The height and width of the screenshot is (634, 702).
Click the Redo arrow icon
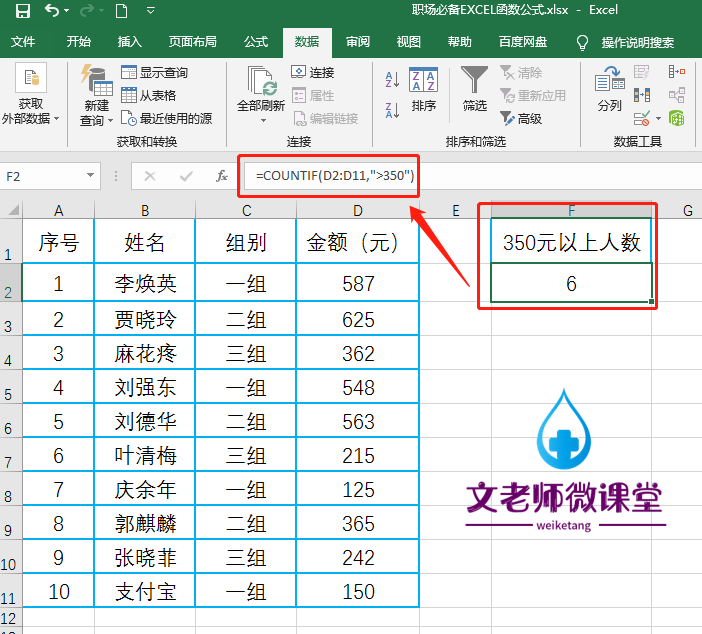click(x=87, y=10)
